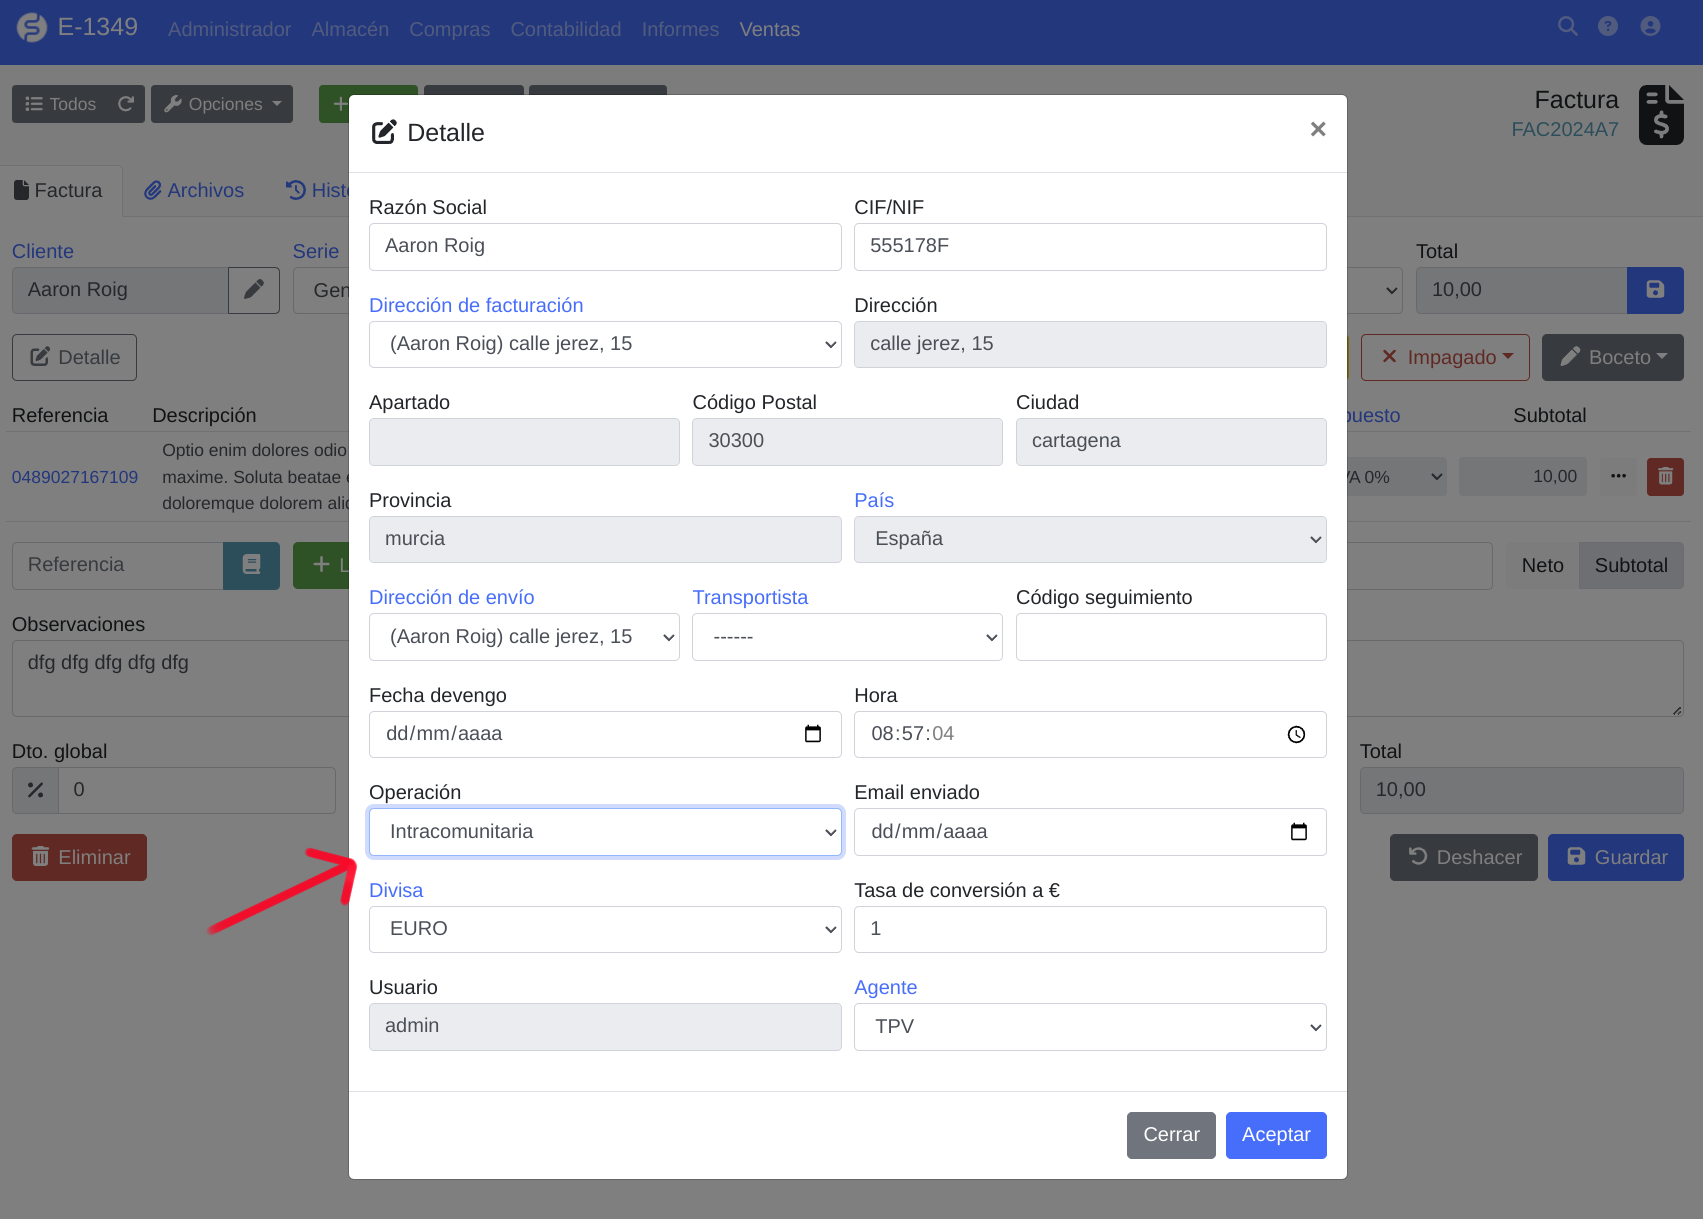Screen dimensions: 1703x1219
Task: Open the Opciones dropdown button
Action: (222, 104)
